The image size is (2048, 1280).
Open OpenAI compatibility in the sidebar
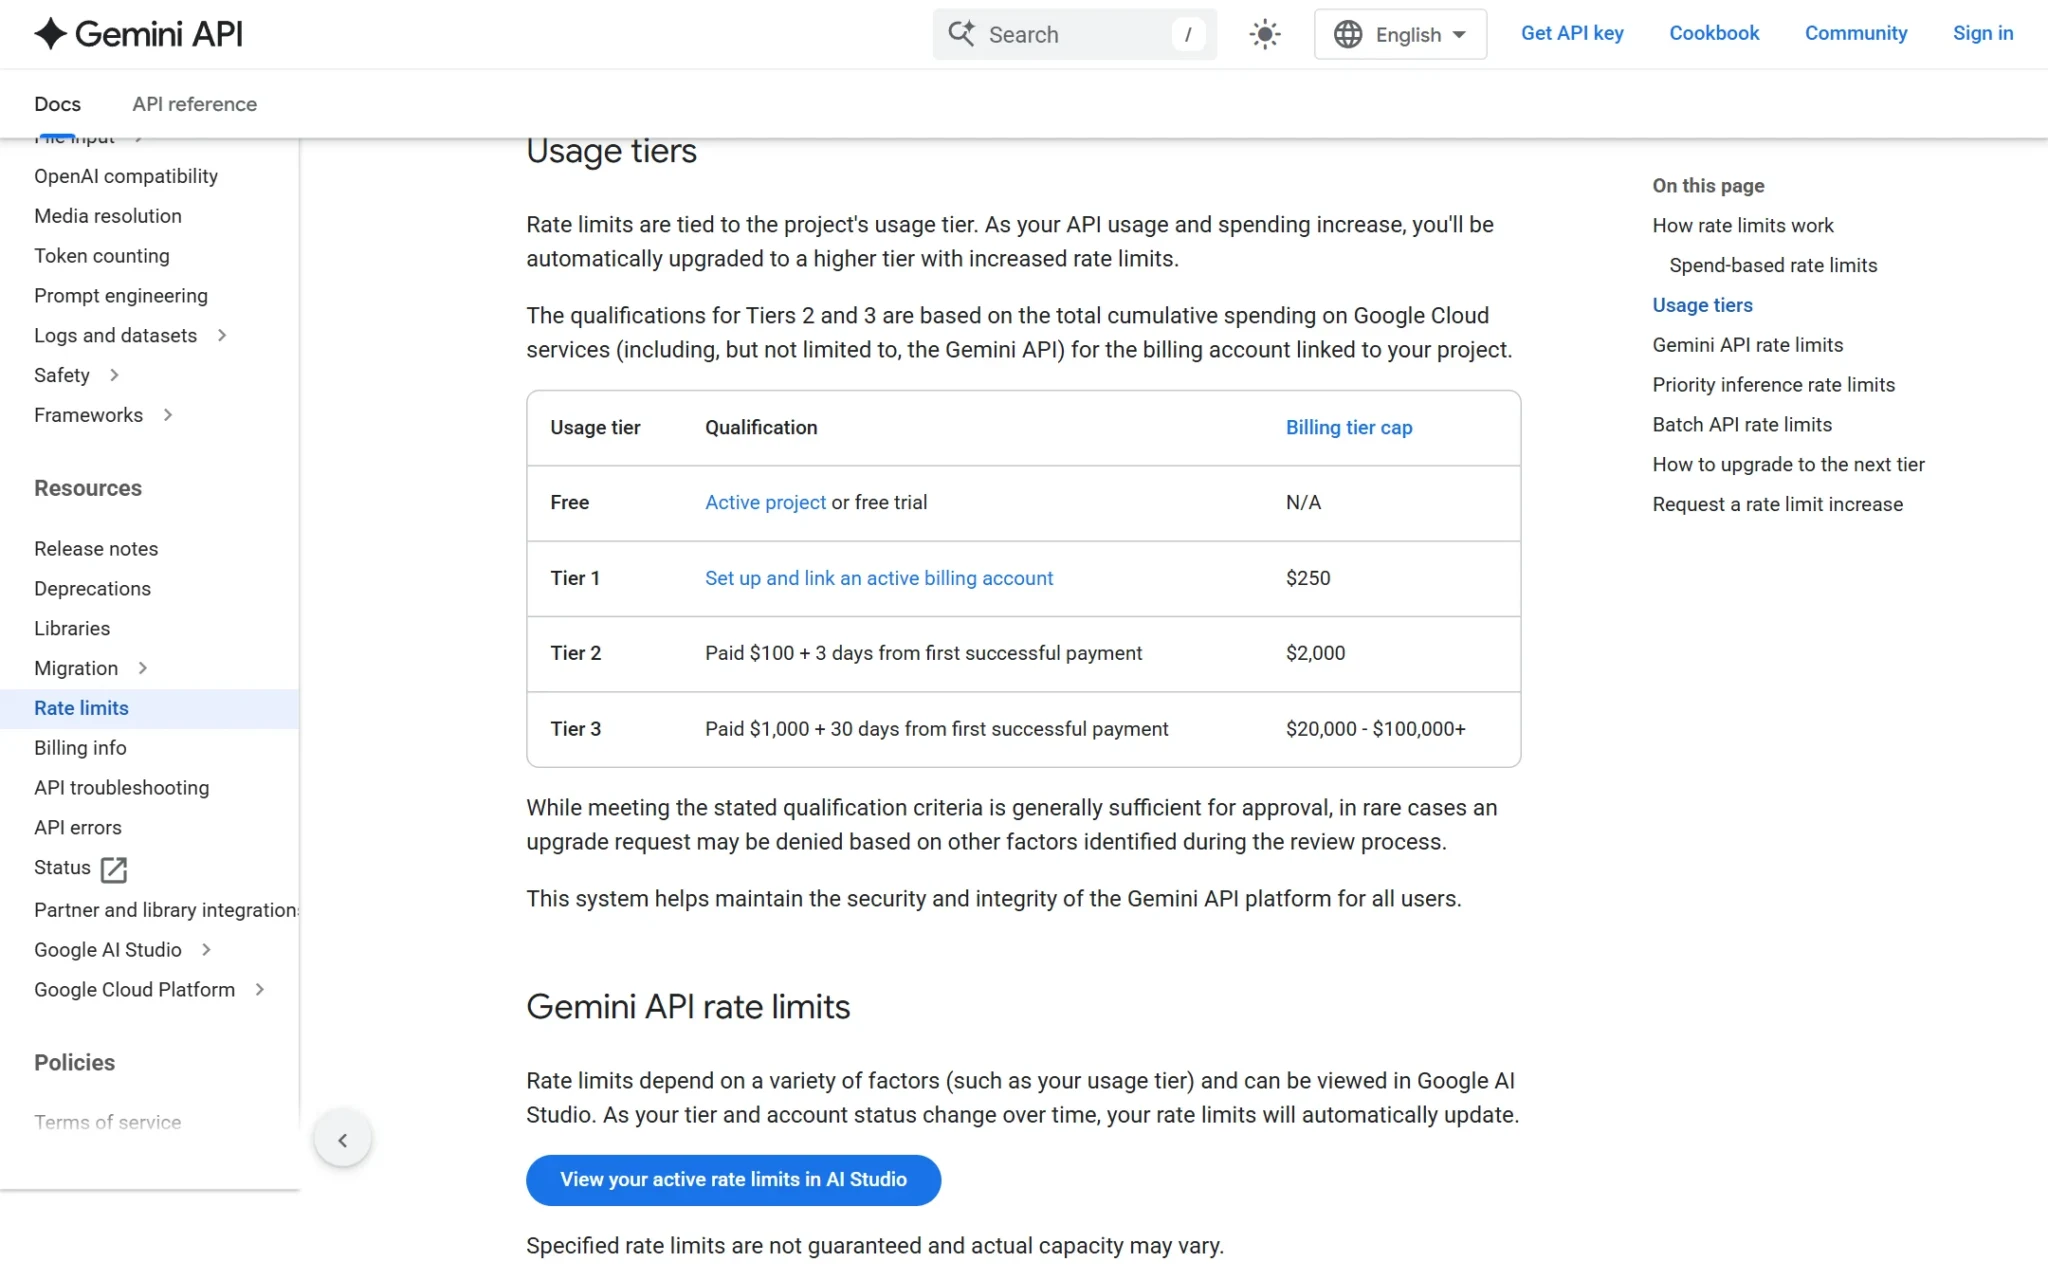(126, 176)
